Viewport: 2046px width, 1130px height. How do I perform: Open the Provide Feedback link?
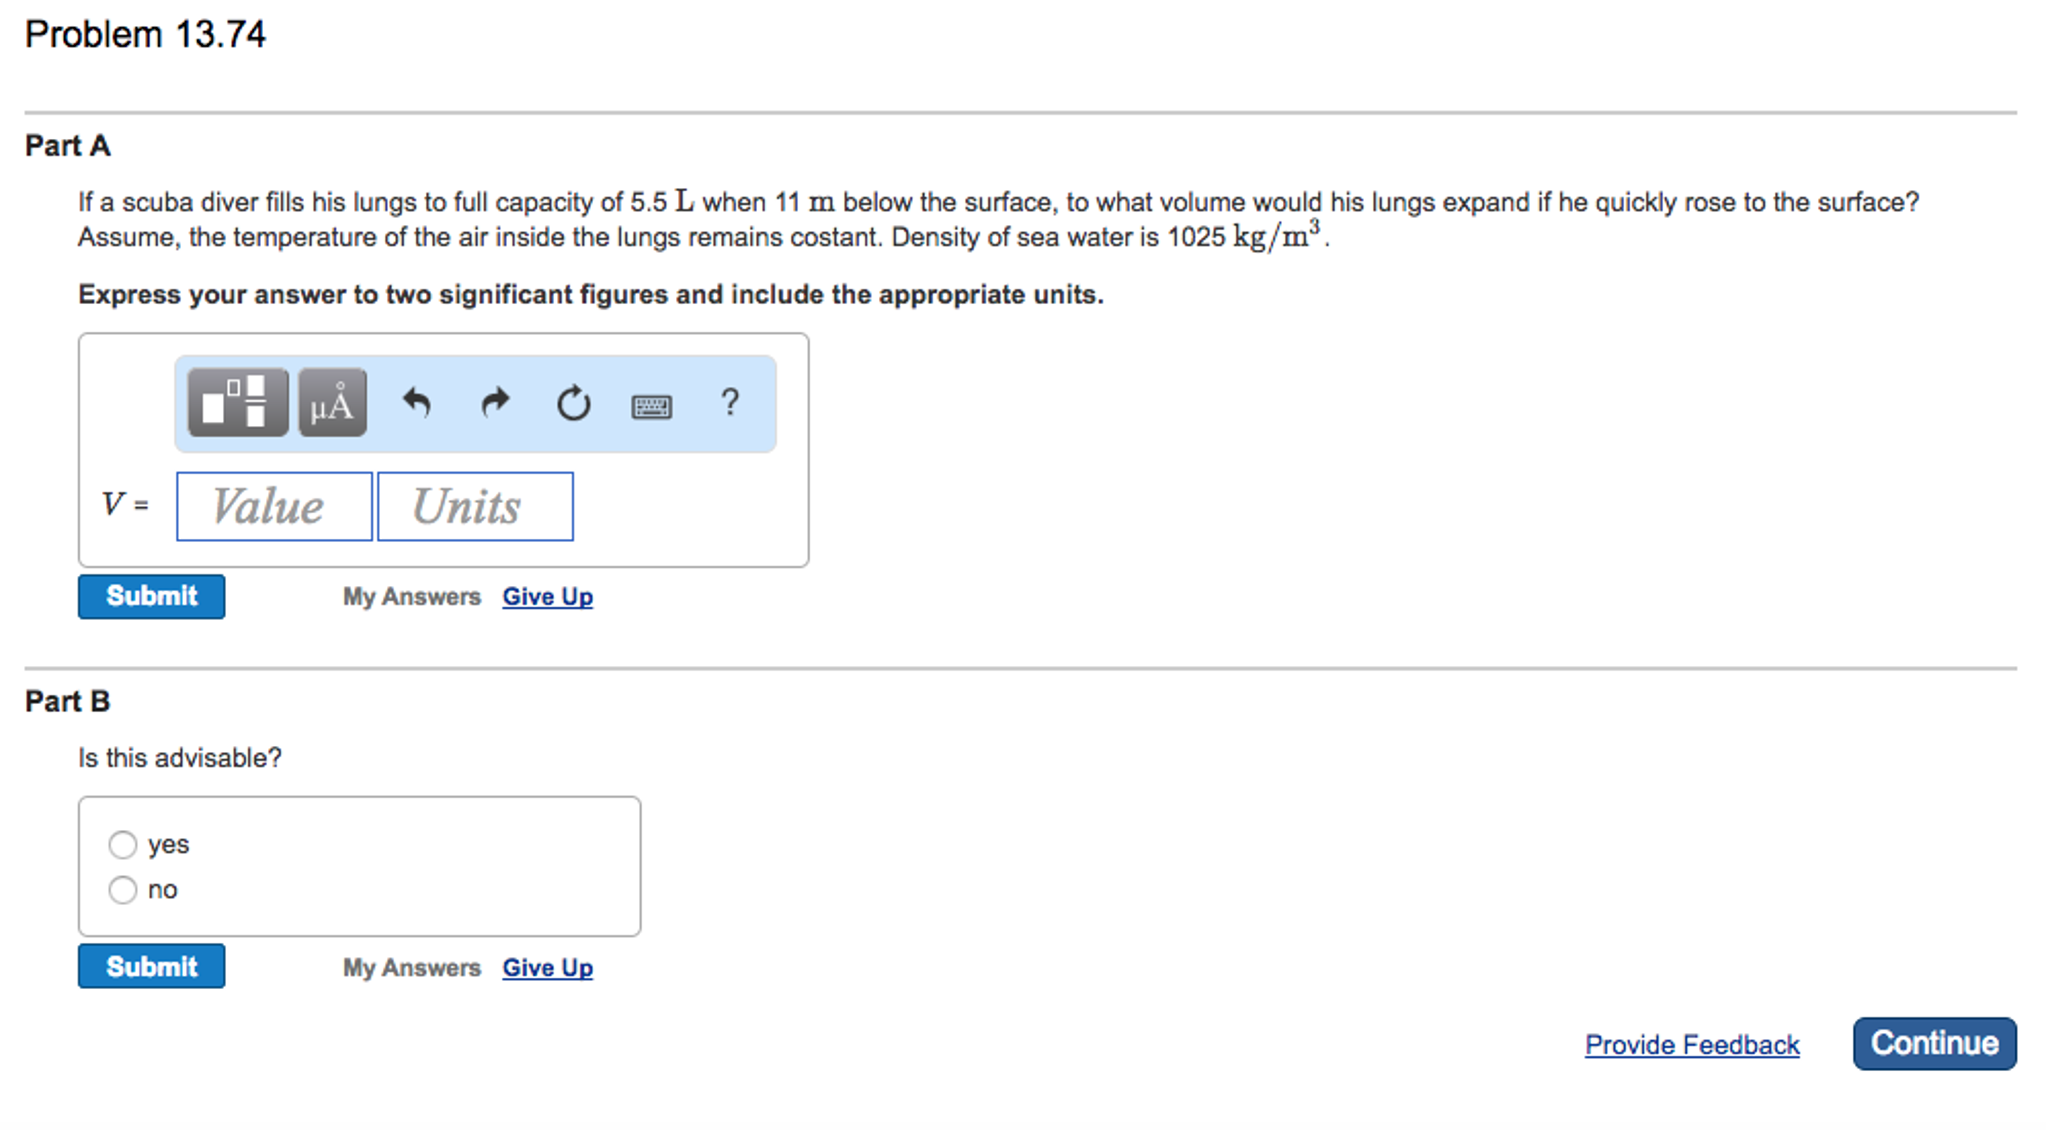point(1692,1045)
